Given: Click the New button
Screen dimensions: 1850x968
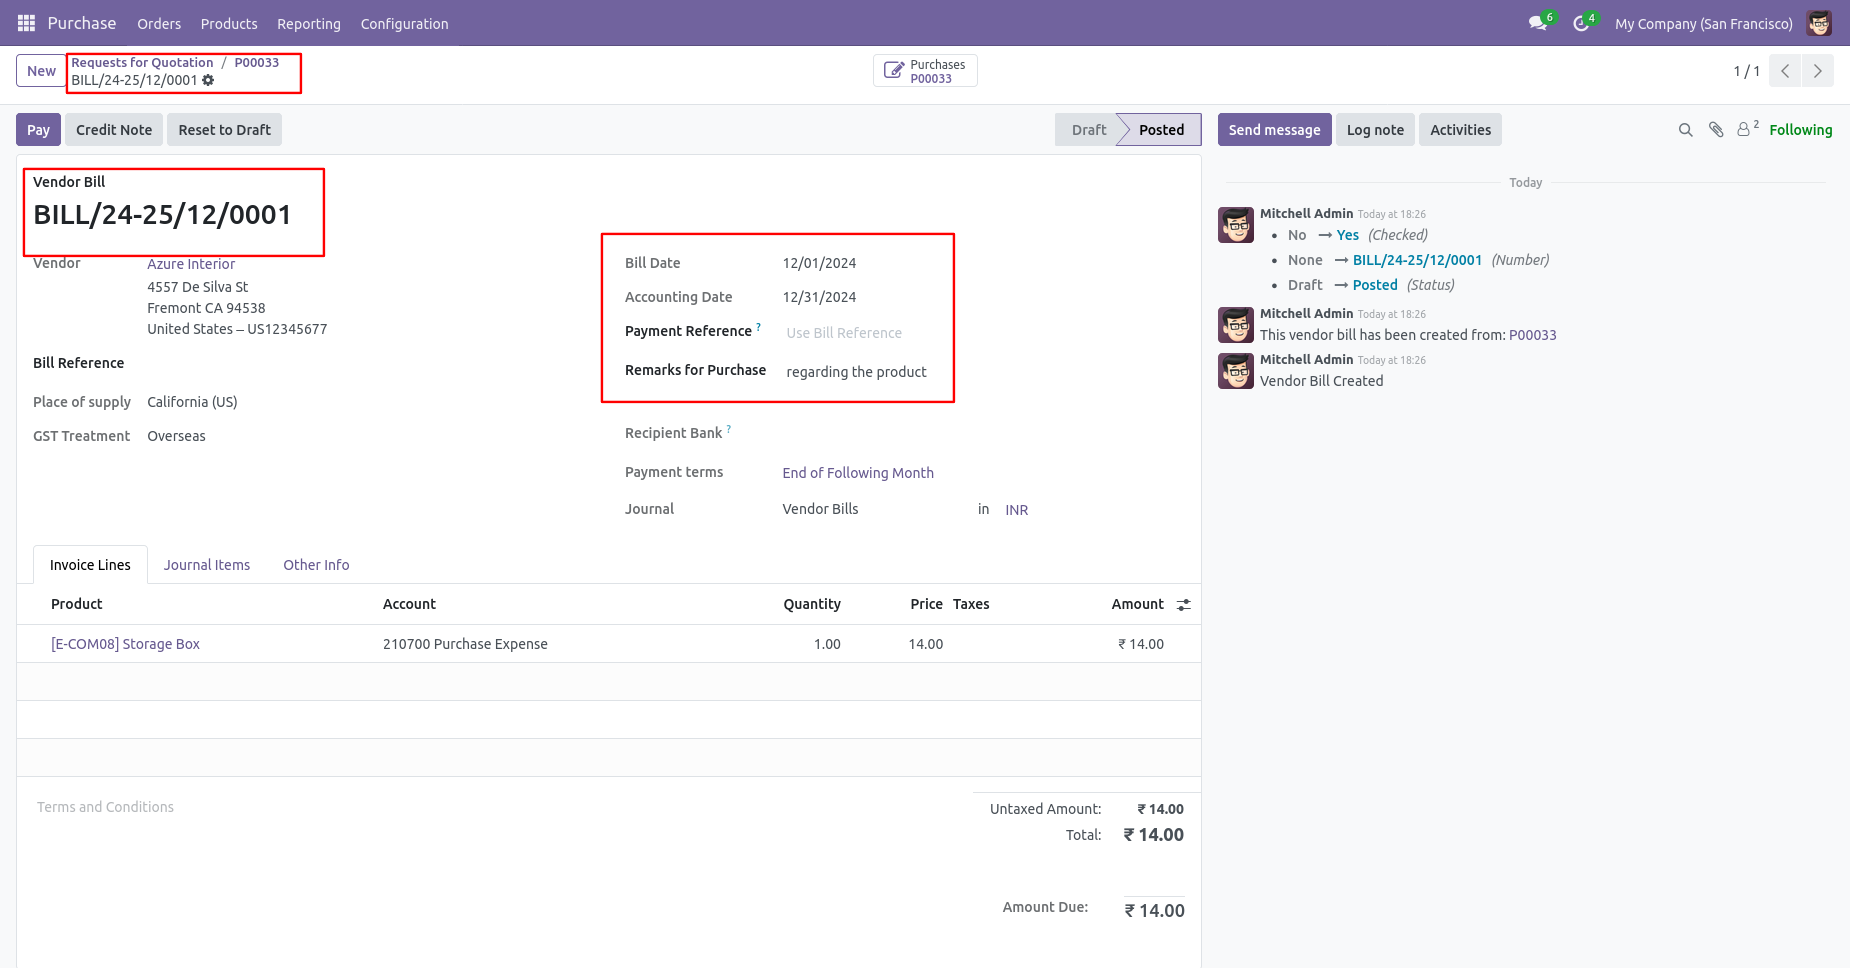Looking at the screenshot, I should [41, 71].
